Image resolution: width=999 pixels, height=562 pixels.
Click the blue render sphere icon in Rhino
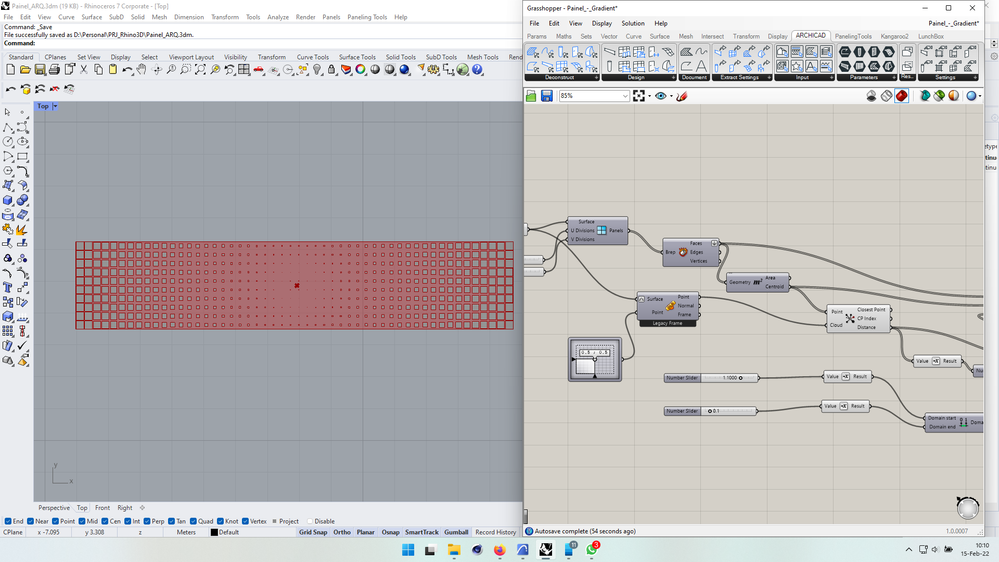coord(405,69)
